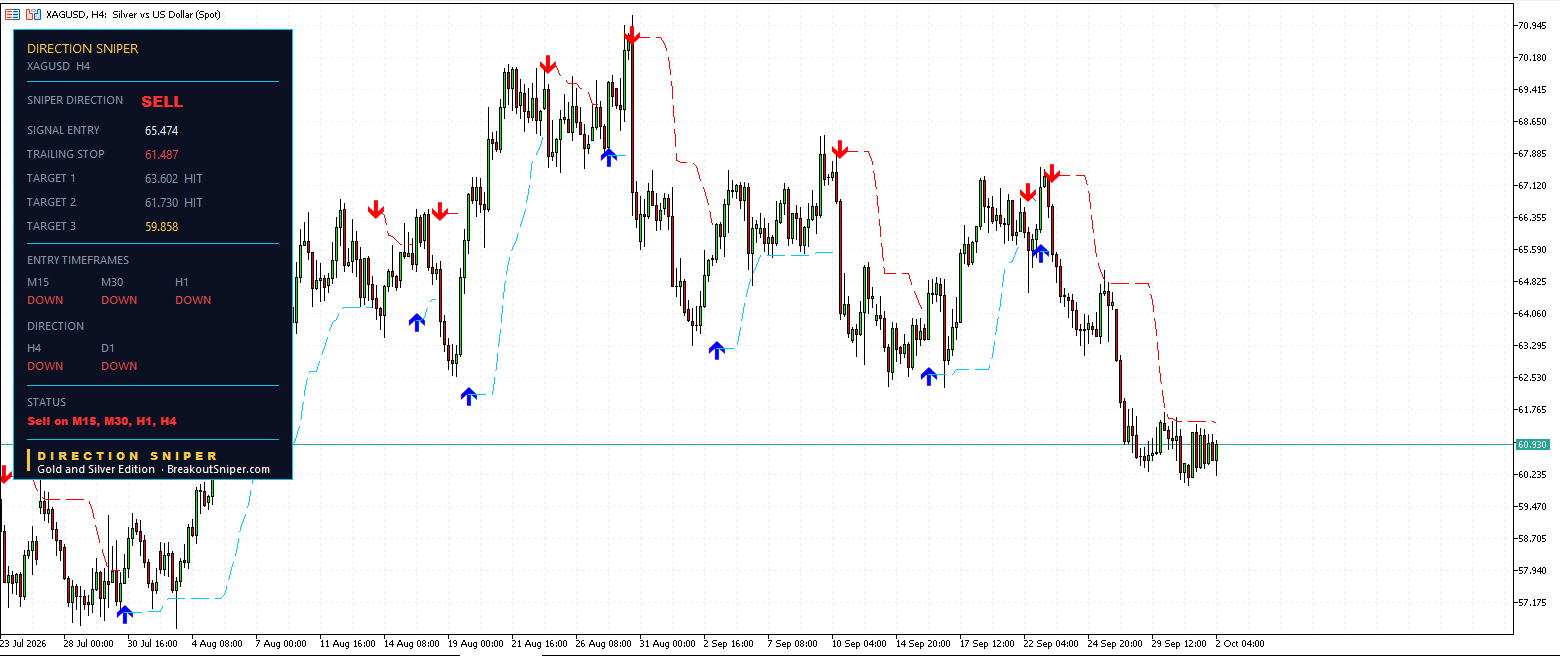Click the 'DIRECTION SNIPER' panel heading at top
The height and width of the screenshot is (656, 1560).
[83, 48]
